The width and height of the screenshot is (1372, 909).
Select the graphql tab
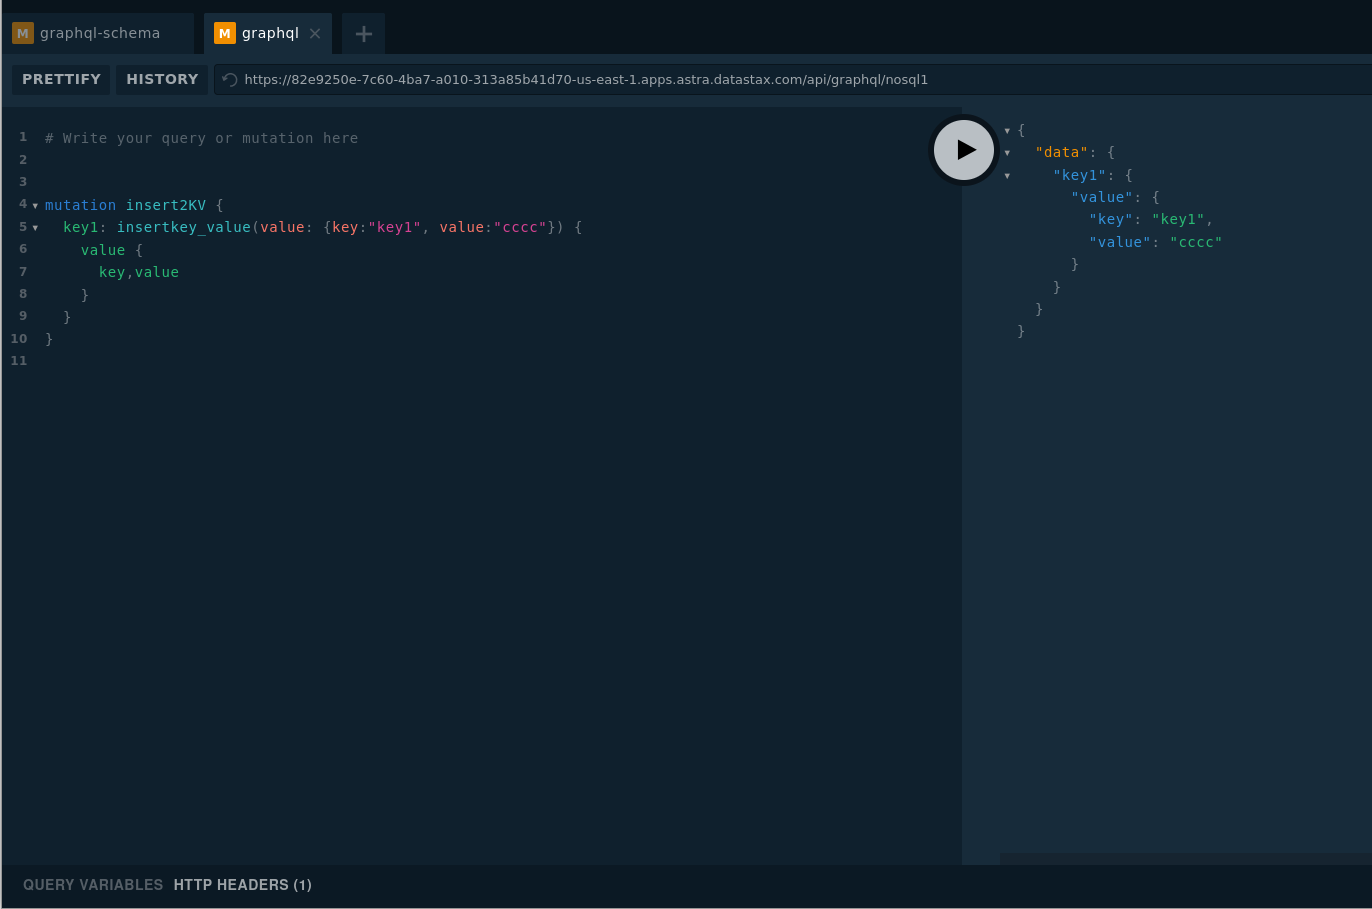point(268,33)
